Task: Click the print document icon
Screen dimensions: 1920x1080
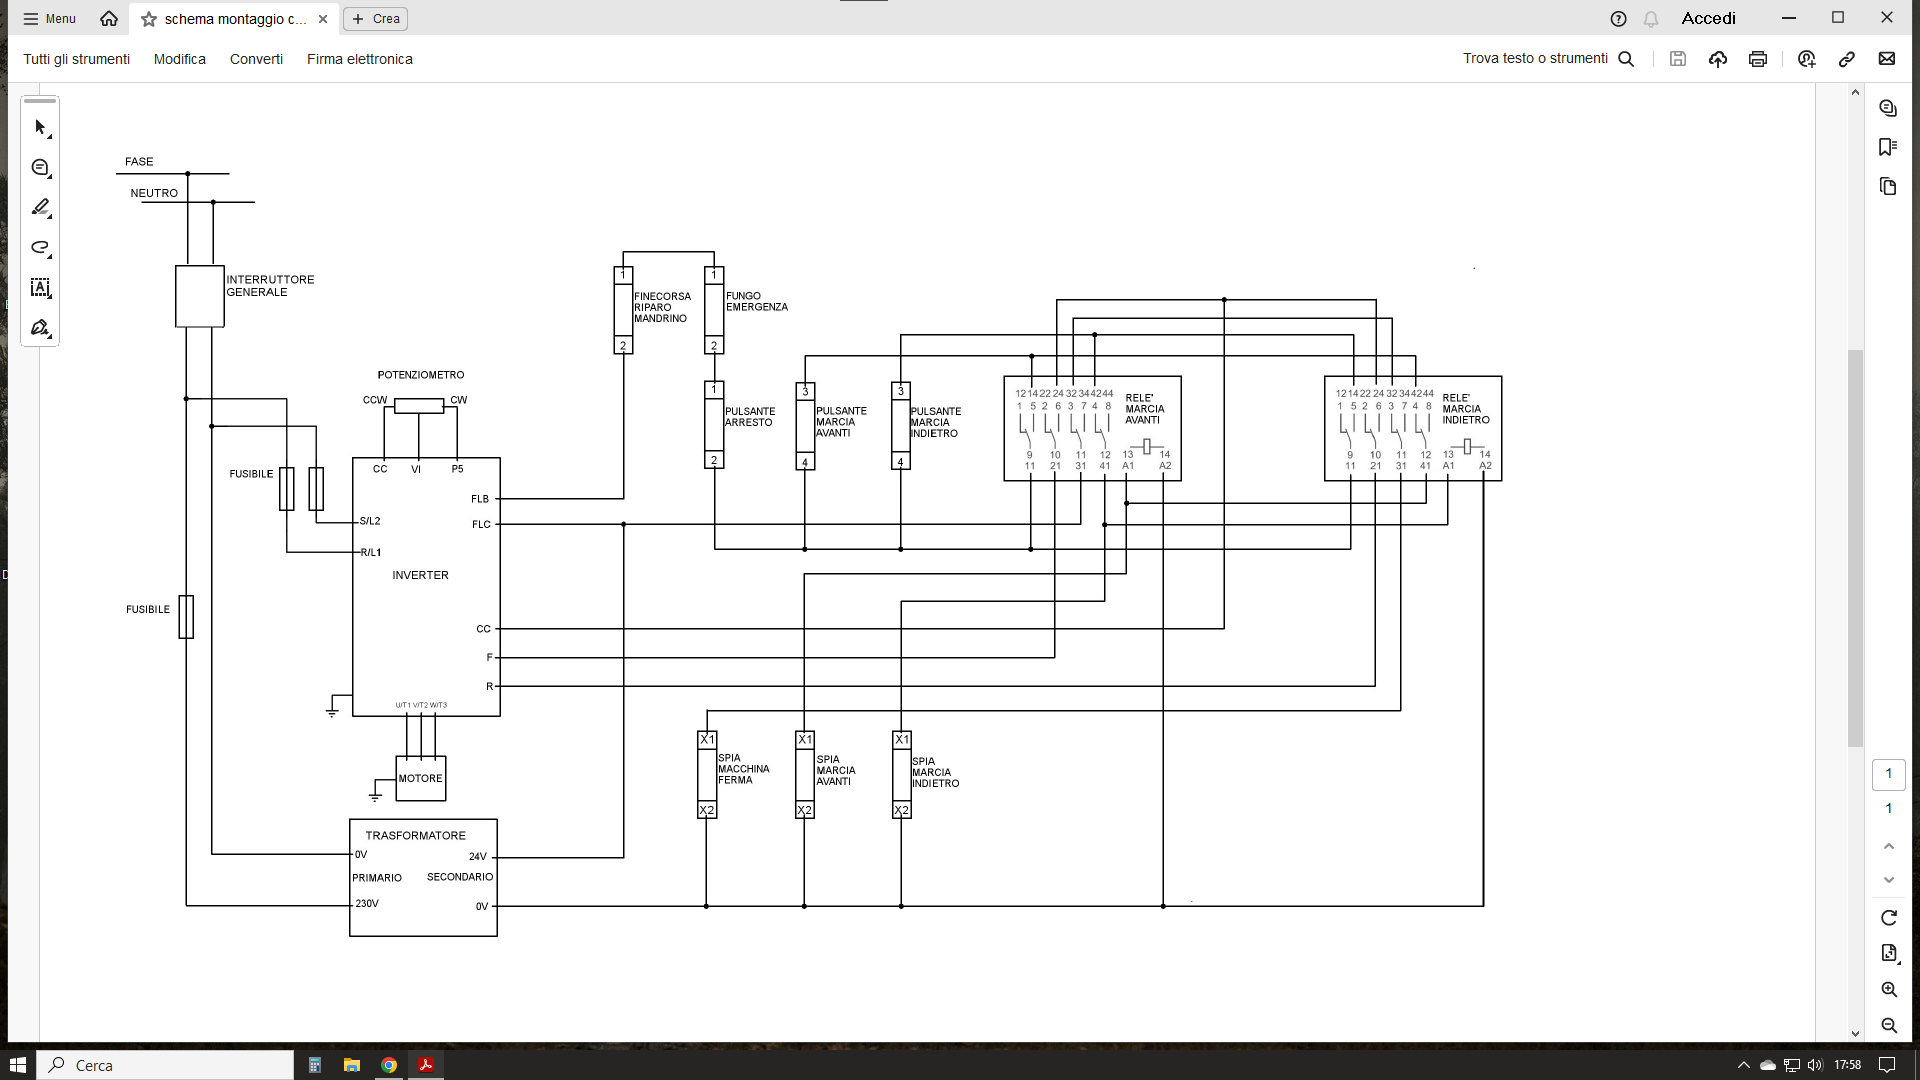Action: click(1758, 59)
